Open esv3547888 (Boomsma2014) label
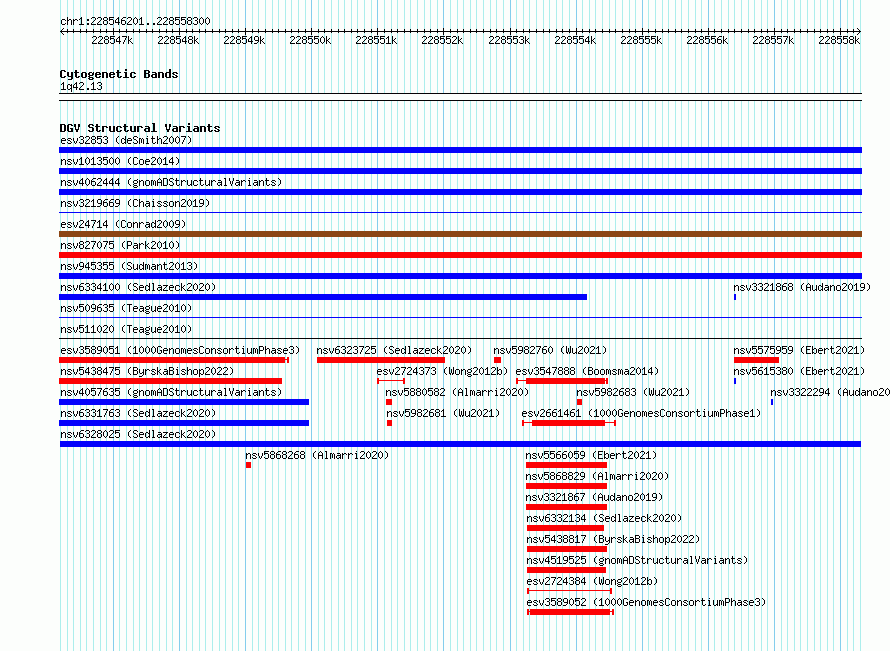Viewport: 890px width, 651px height. 587,371
